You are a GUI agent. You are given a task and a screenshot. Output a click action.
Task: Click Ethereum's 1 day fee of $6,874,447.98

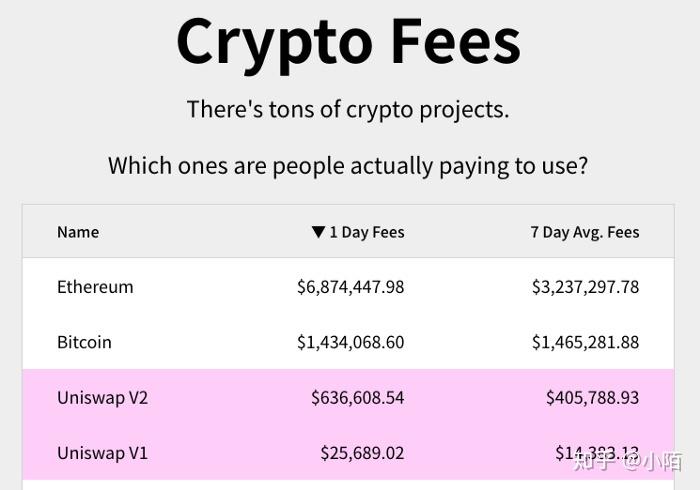click(x=351, y=287)
